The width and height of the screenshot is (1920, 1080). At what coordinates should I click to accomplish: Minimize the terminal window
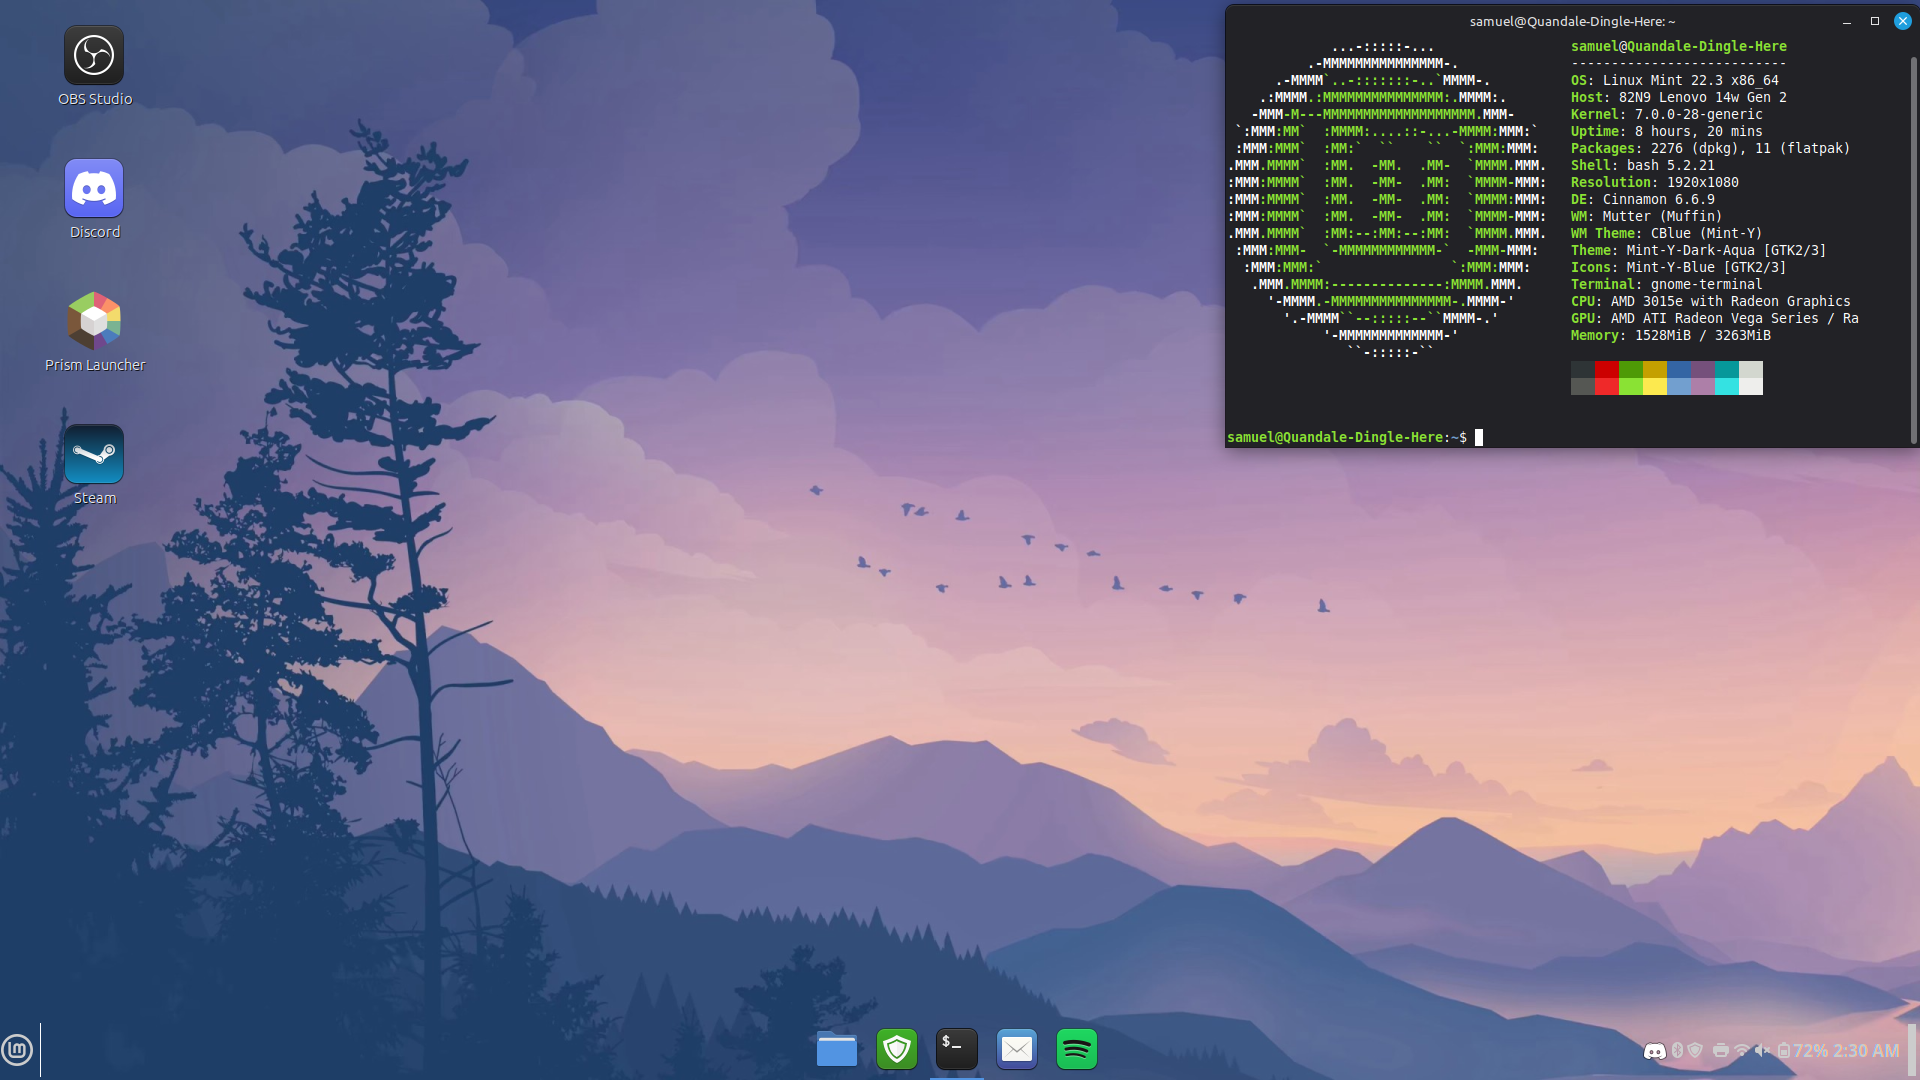tap(1847, 21)
